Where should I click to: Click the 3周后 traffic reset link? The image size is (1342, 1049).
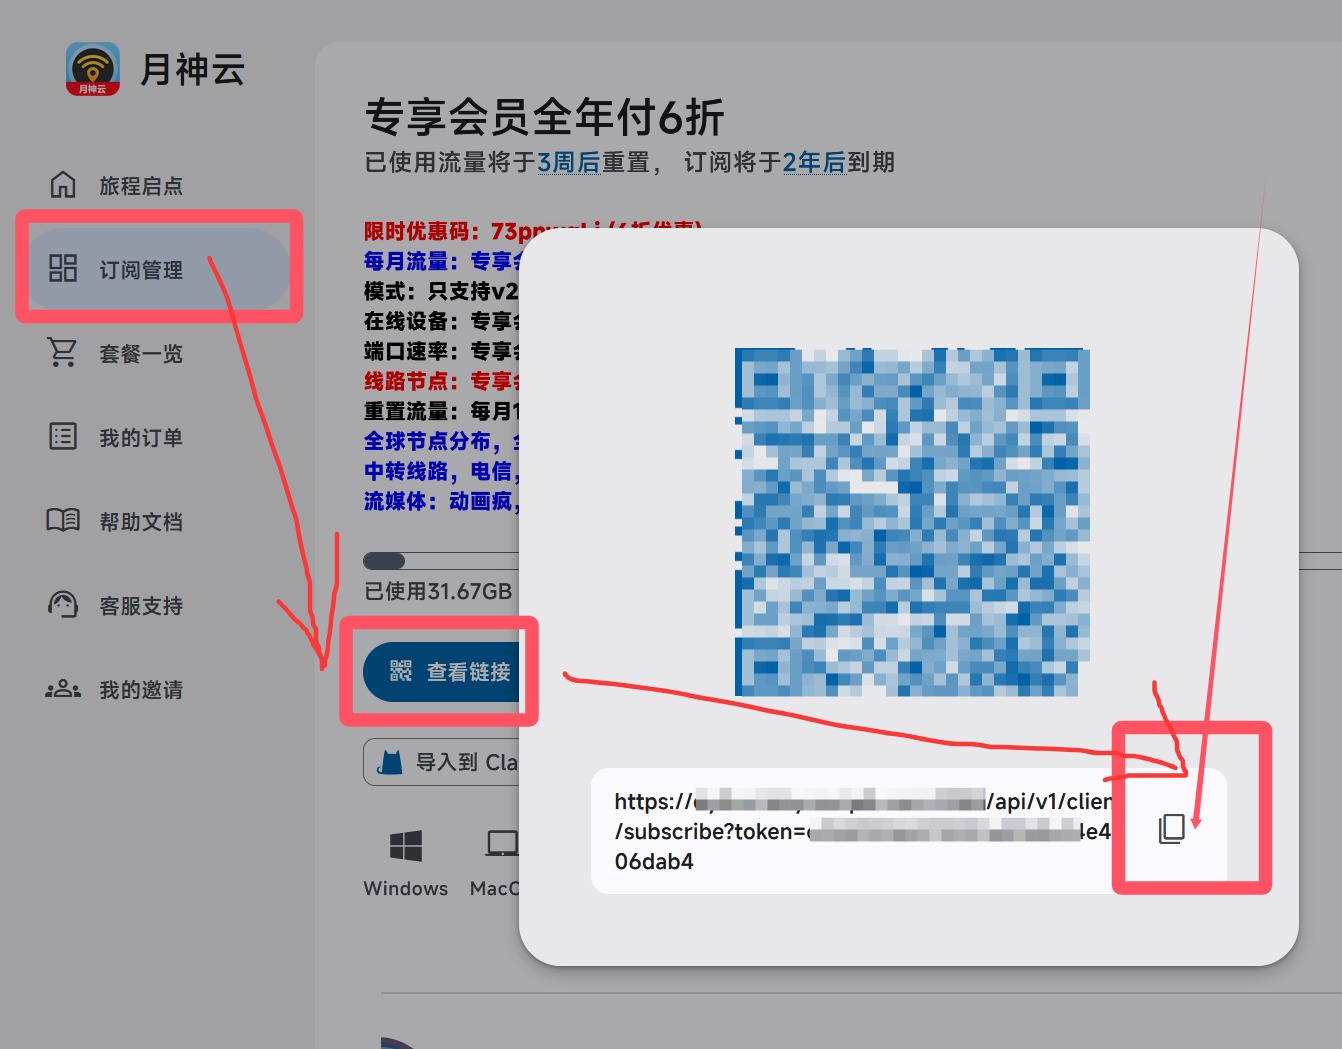click(x=568, y=162)
